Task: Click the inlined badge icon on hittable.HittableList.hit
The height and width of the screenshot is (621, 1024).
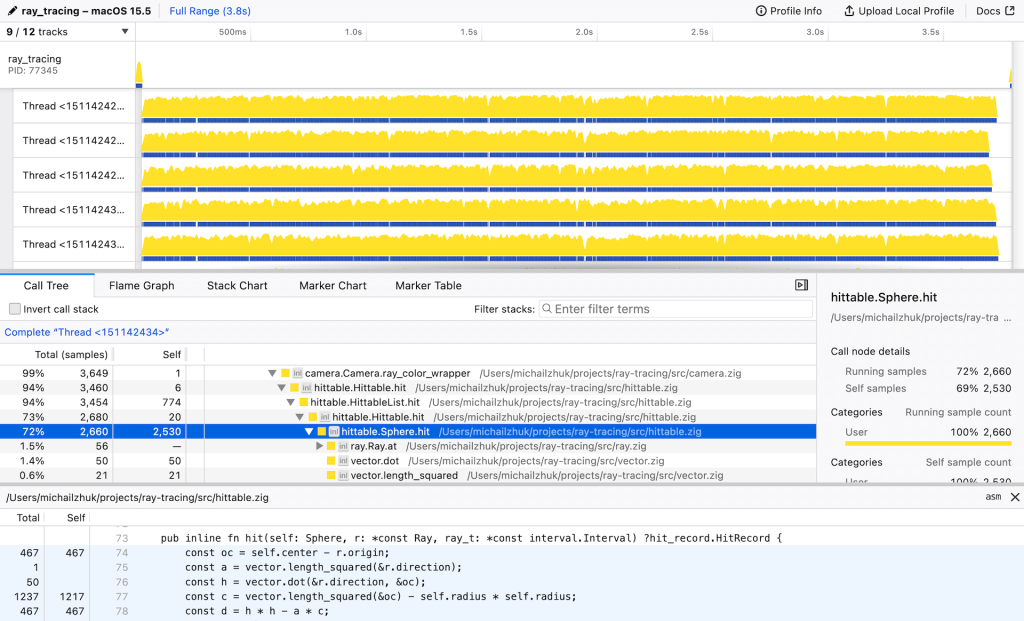Action: [x=313, y=403]
